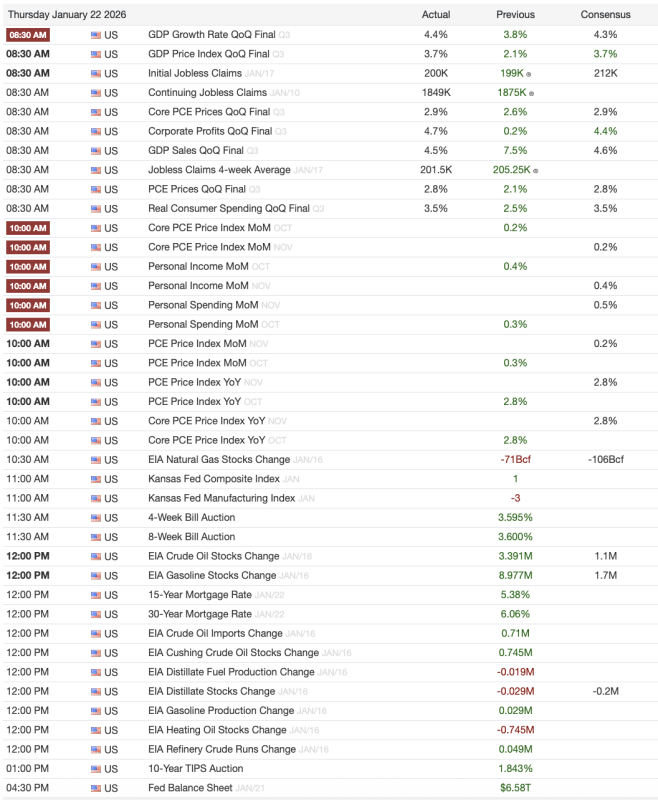Select the US flag in the Fed Balance Sheet row

click(x=96, y=788)
